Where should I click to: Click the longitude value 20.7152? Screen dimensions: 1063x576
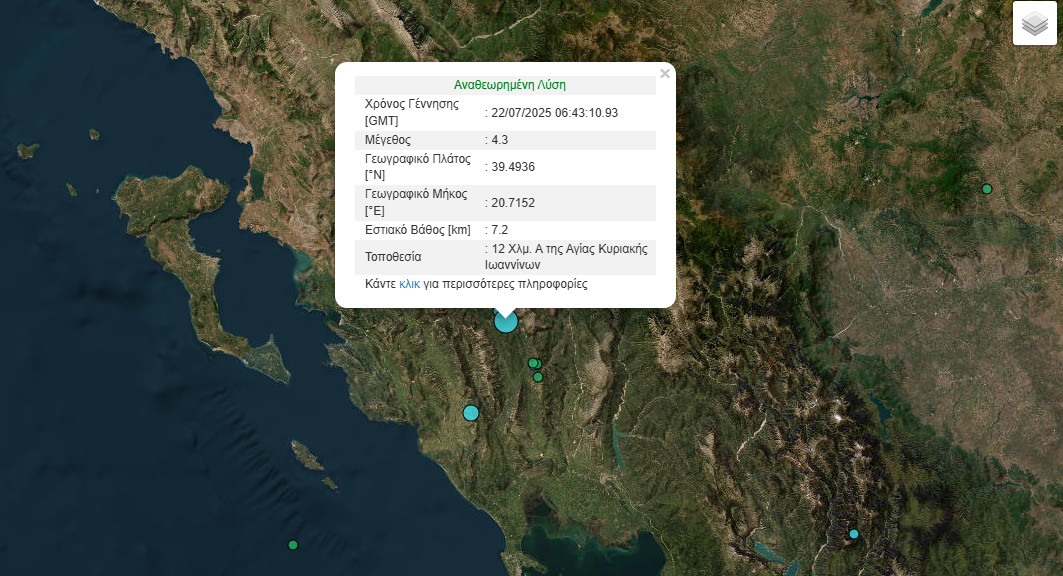pos(514,203)
